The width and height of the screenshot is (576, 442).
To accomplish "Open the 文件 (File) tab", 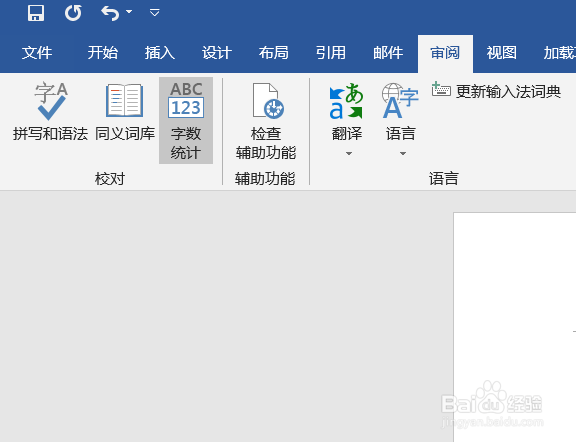I will [x=37, y=53].
